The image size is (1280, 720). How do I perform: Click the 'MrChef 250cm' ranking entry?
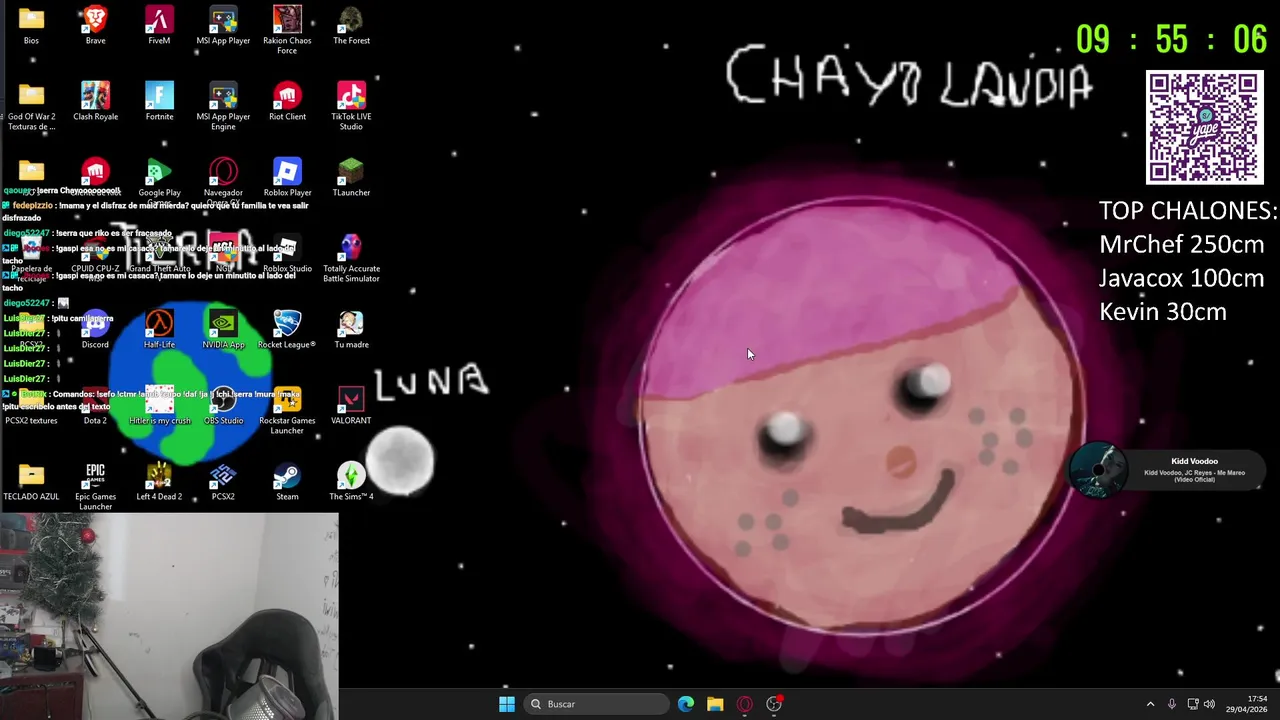click(1181, 245)
